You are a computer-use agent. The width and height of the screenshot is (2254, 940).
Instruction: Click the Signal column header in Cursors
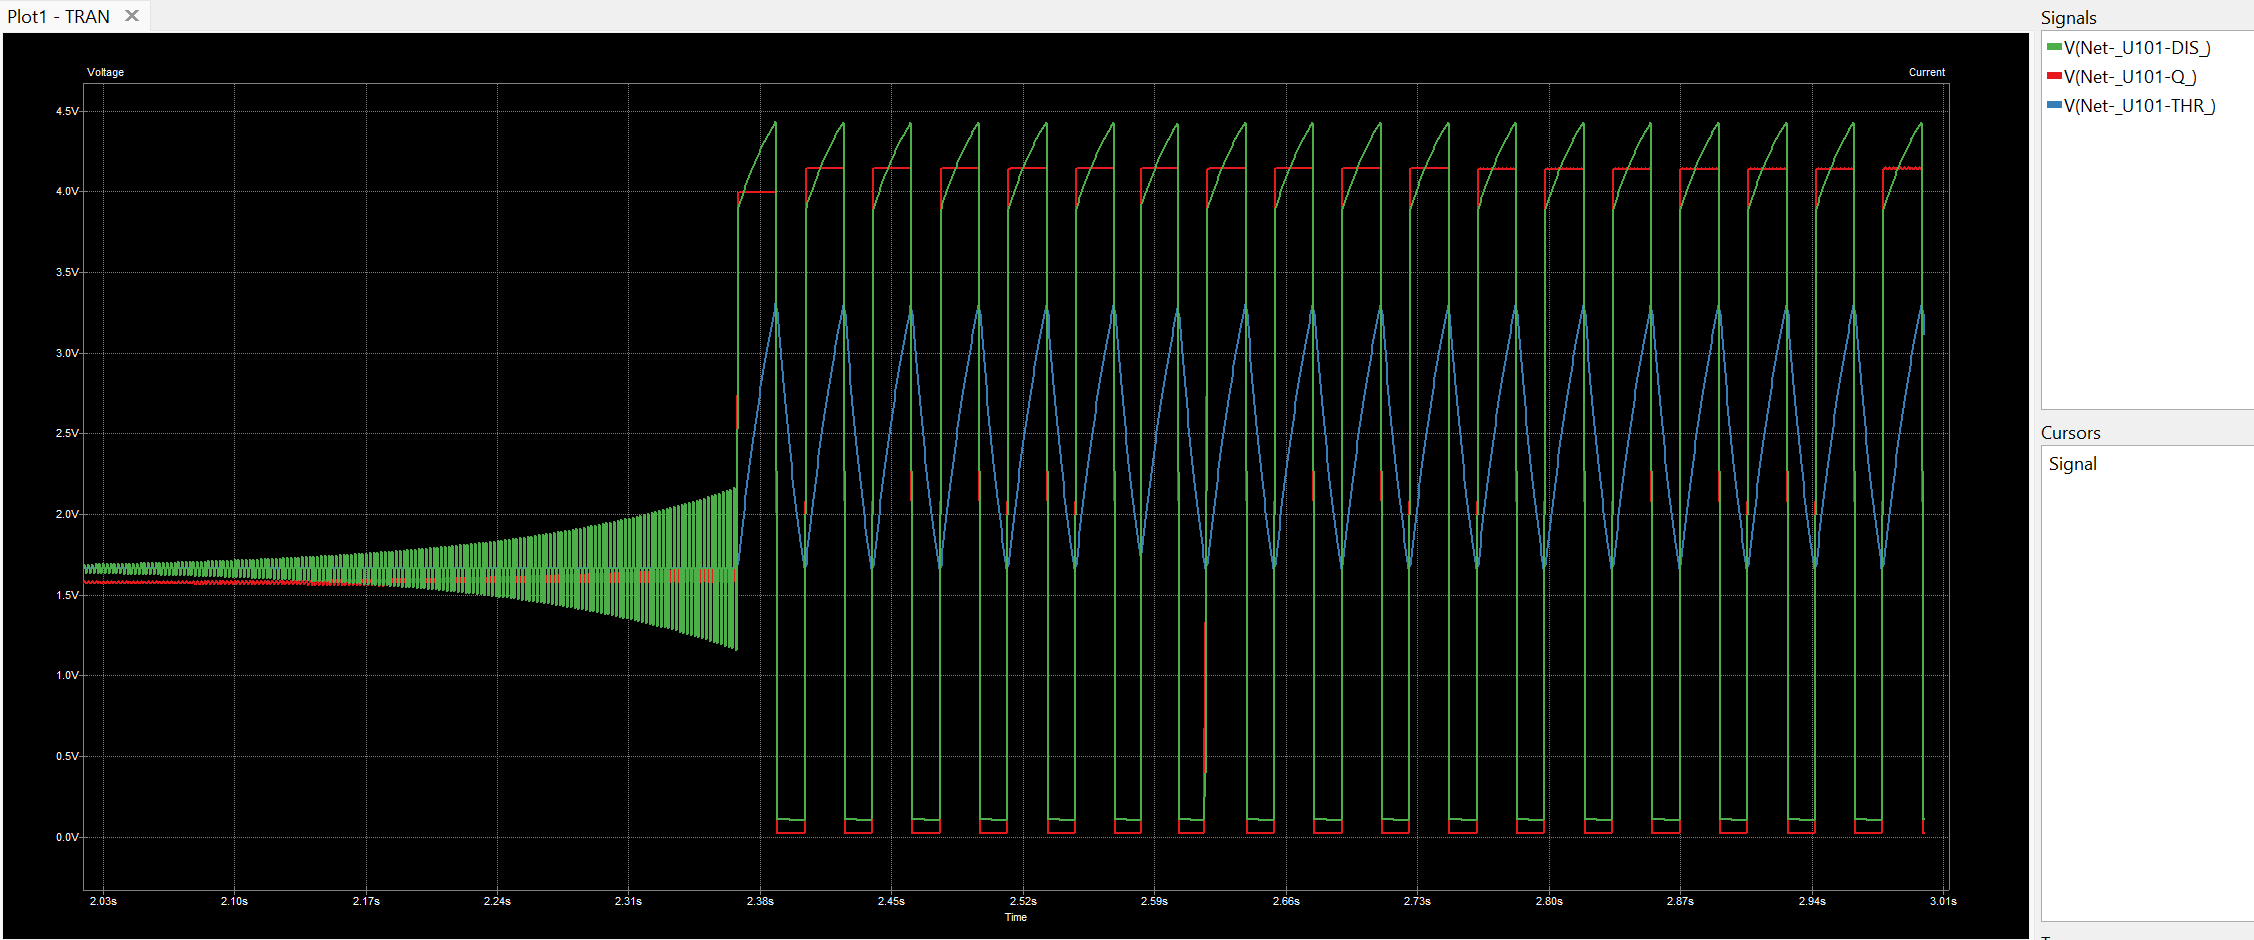coord(2072,464)
